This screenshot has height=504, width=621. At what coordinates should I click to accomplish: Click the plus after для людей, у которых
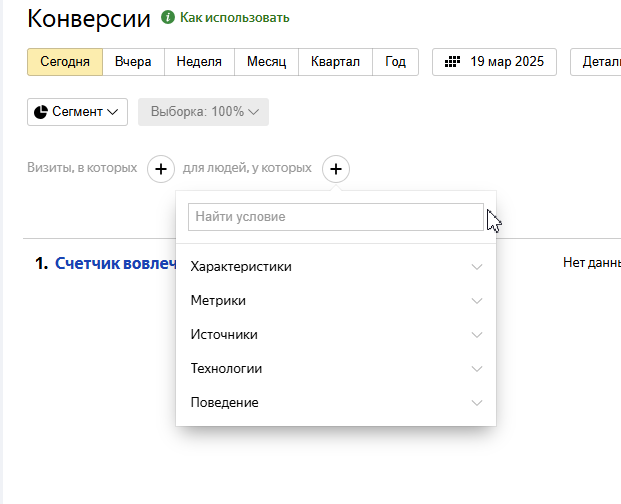pyautogui.click(x=336, y=169)
